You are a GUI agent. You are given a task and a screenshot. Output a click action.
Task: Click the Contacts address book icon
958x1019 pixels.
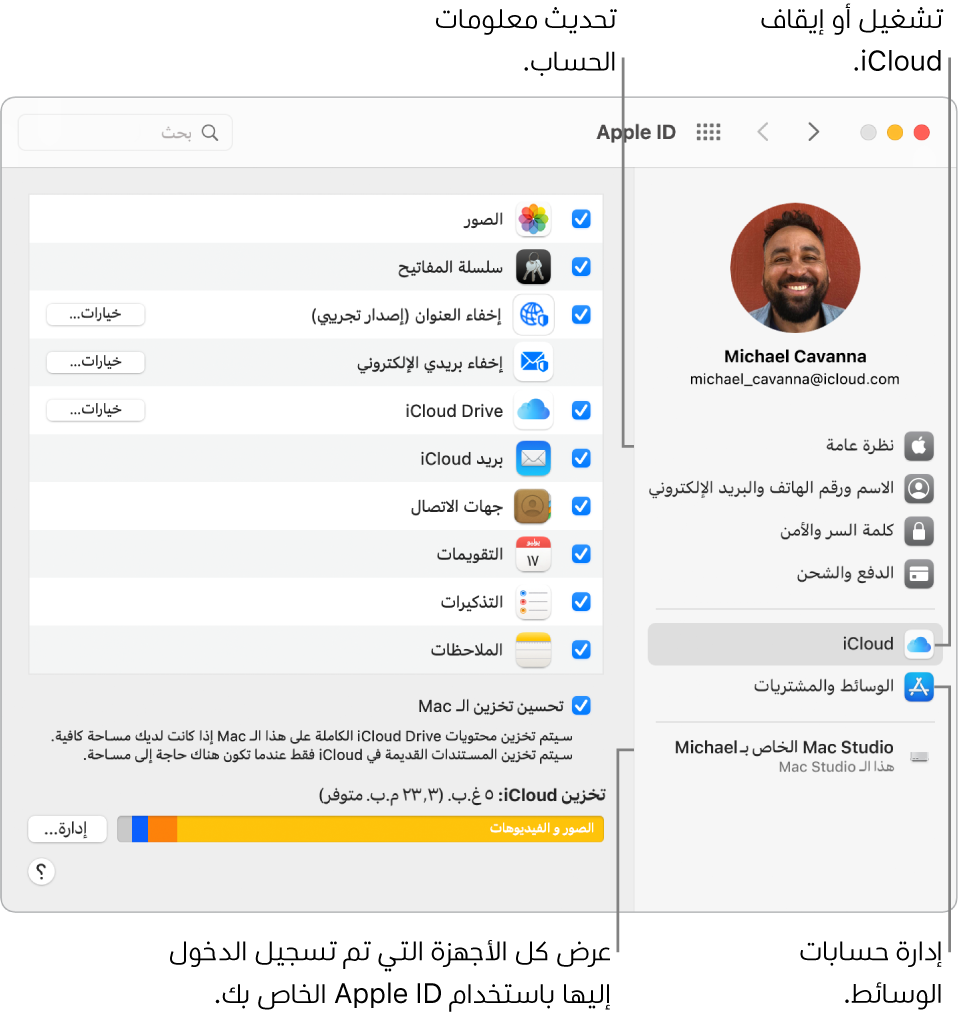click(533, 506)
